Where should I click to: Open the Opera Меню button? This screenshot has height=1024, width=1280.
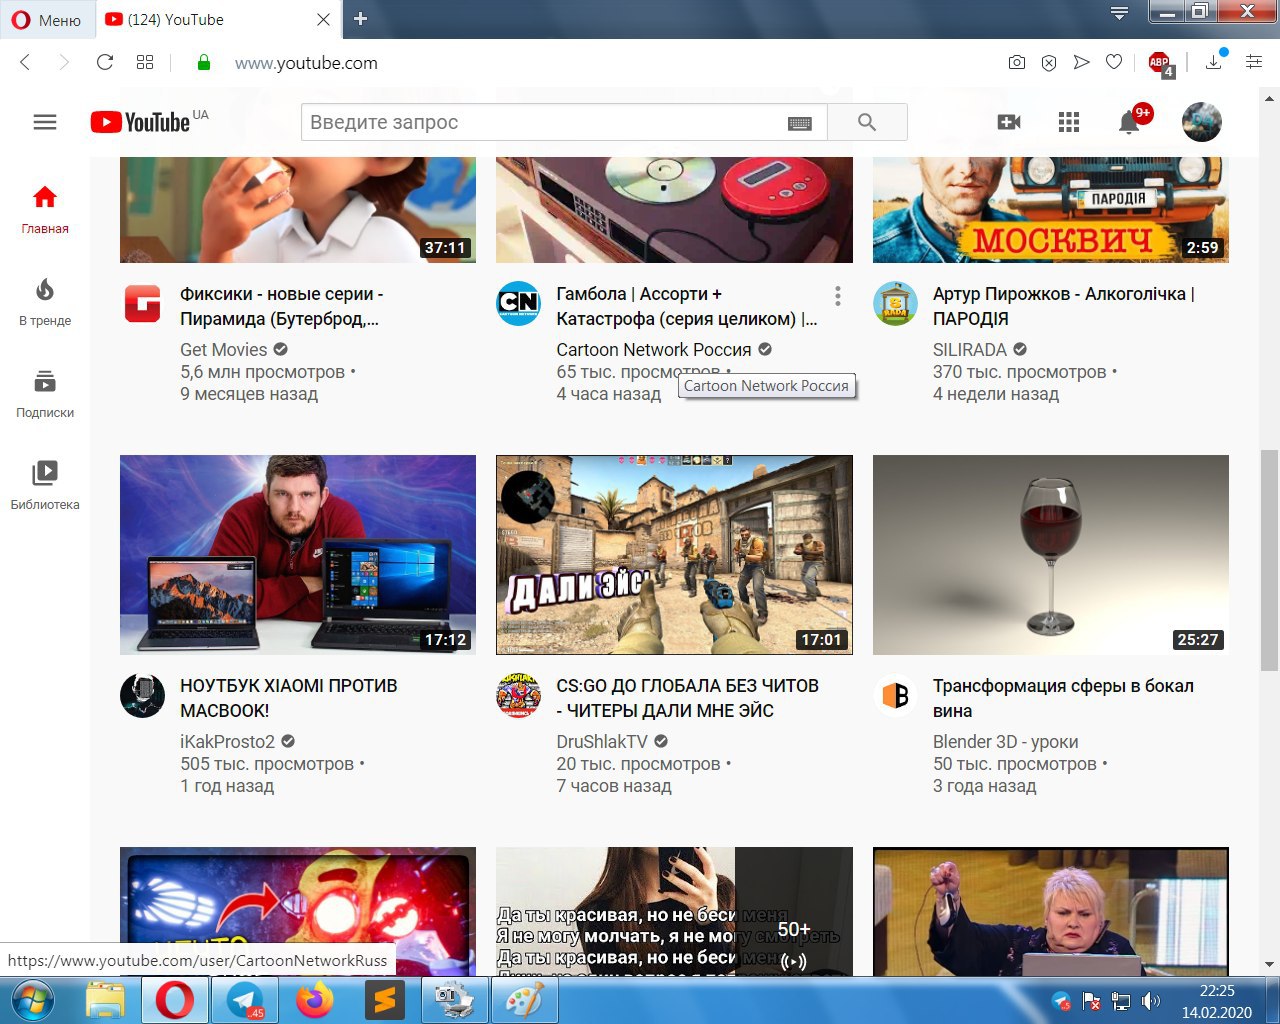pos(47,19)
